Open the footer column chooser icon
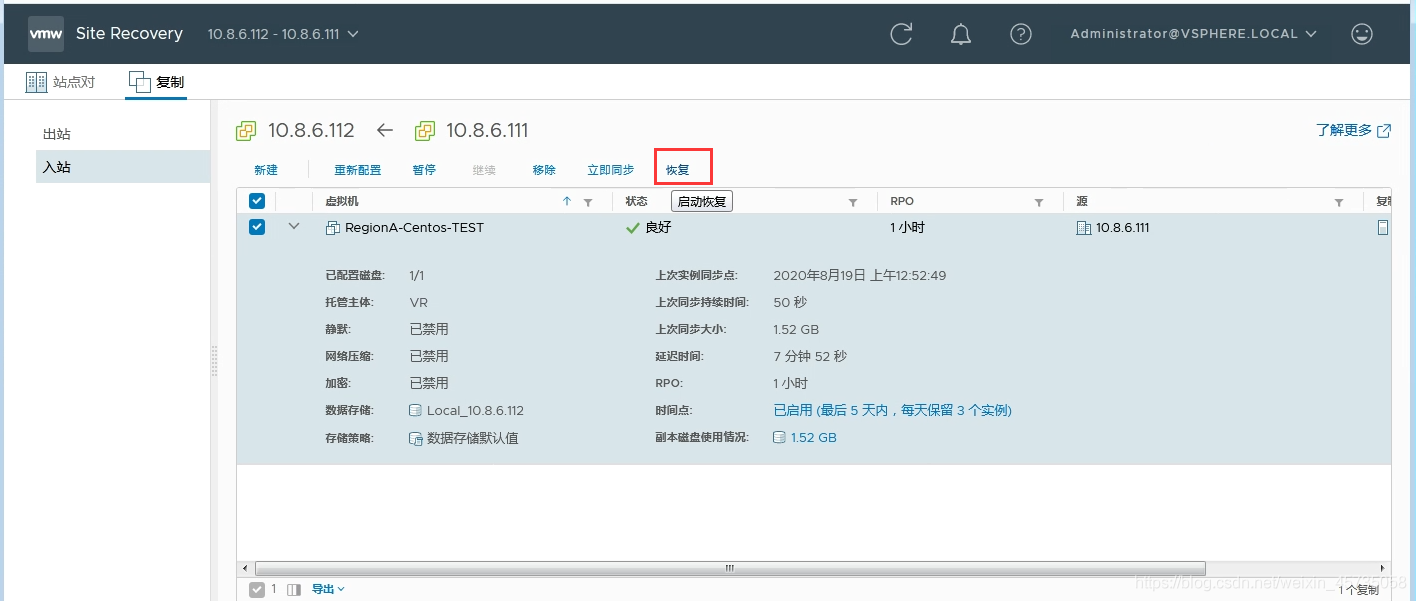This screenshot has width=1416, height=601. (294, 590)
